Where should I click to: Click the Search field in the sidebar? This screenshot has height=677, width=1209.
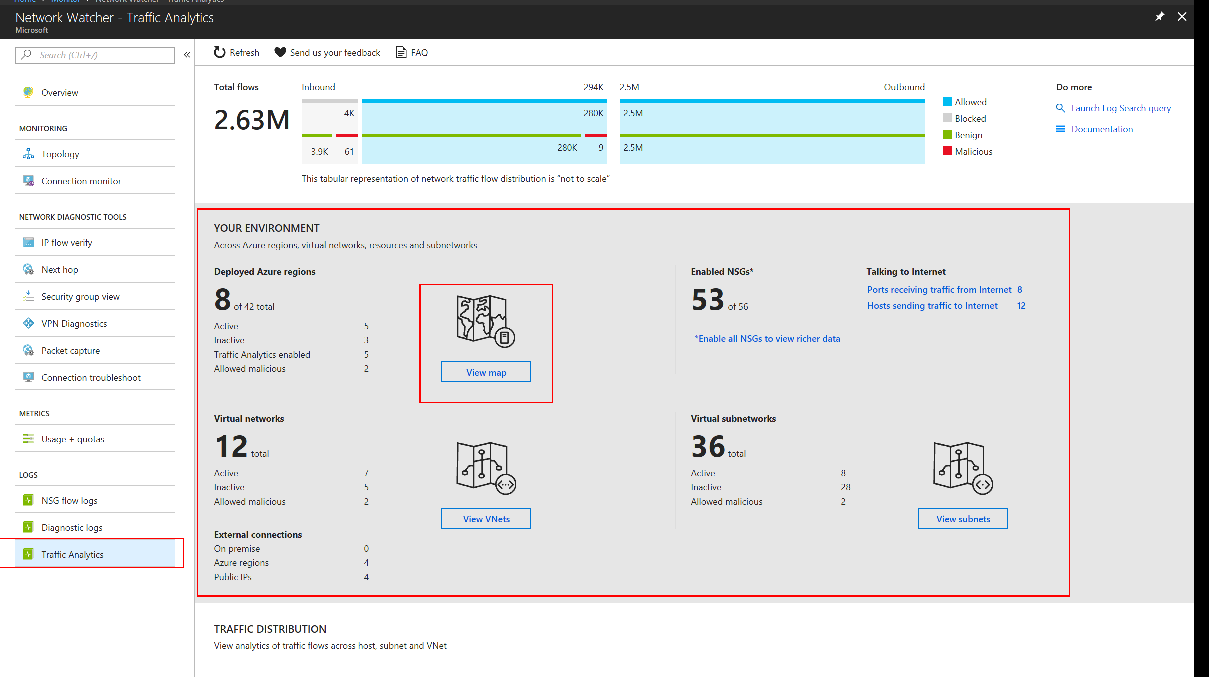[93, 55]
